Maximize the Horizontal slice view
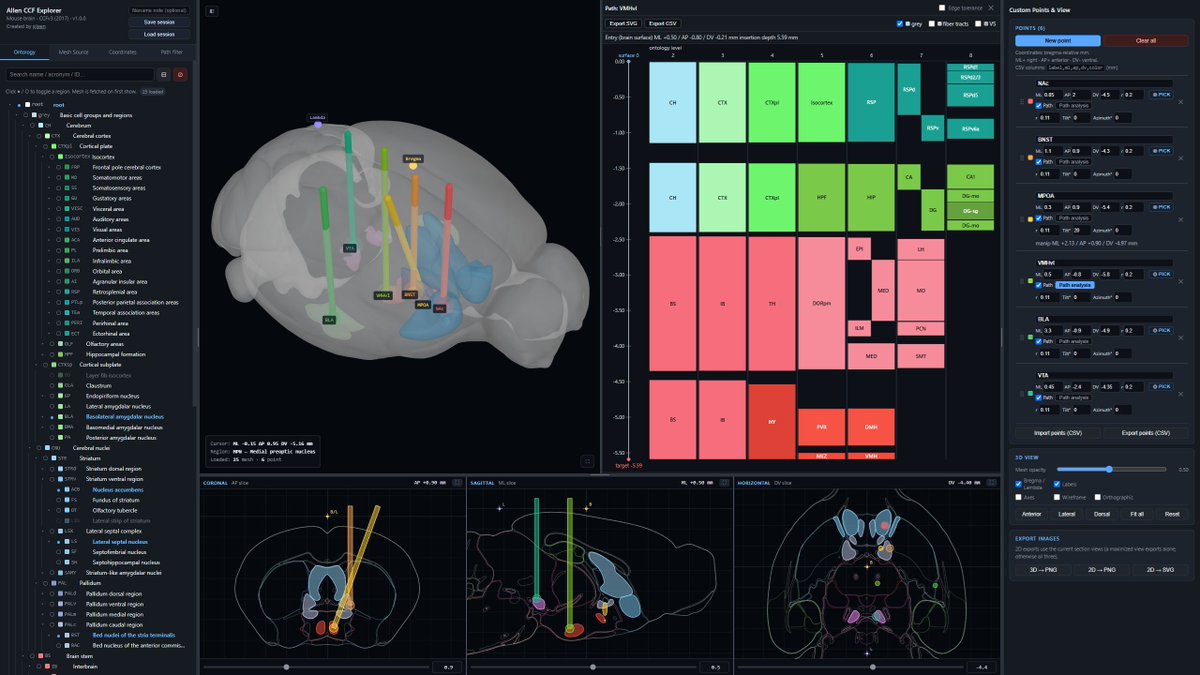 pos(991,483)
